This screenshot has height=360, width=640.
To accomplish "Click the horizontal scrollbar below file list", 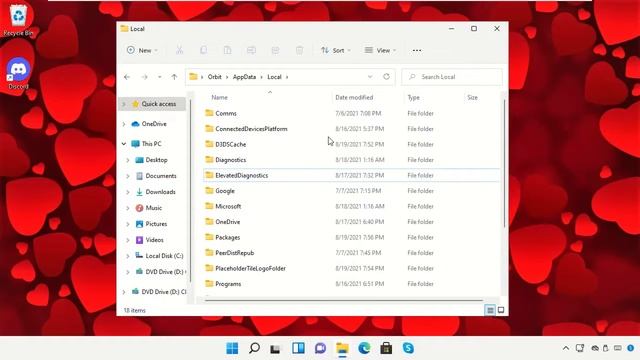I will [343, 300].
